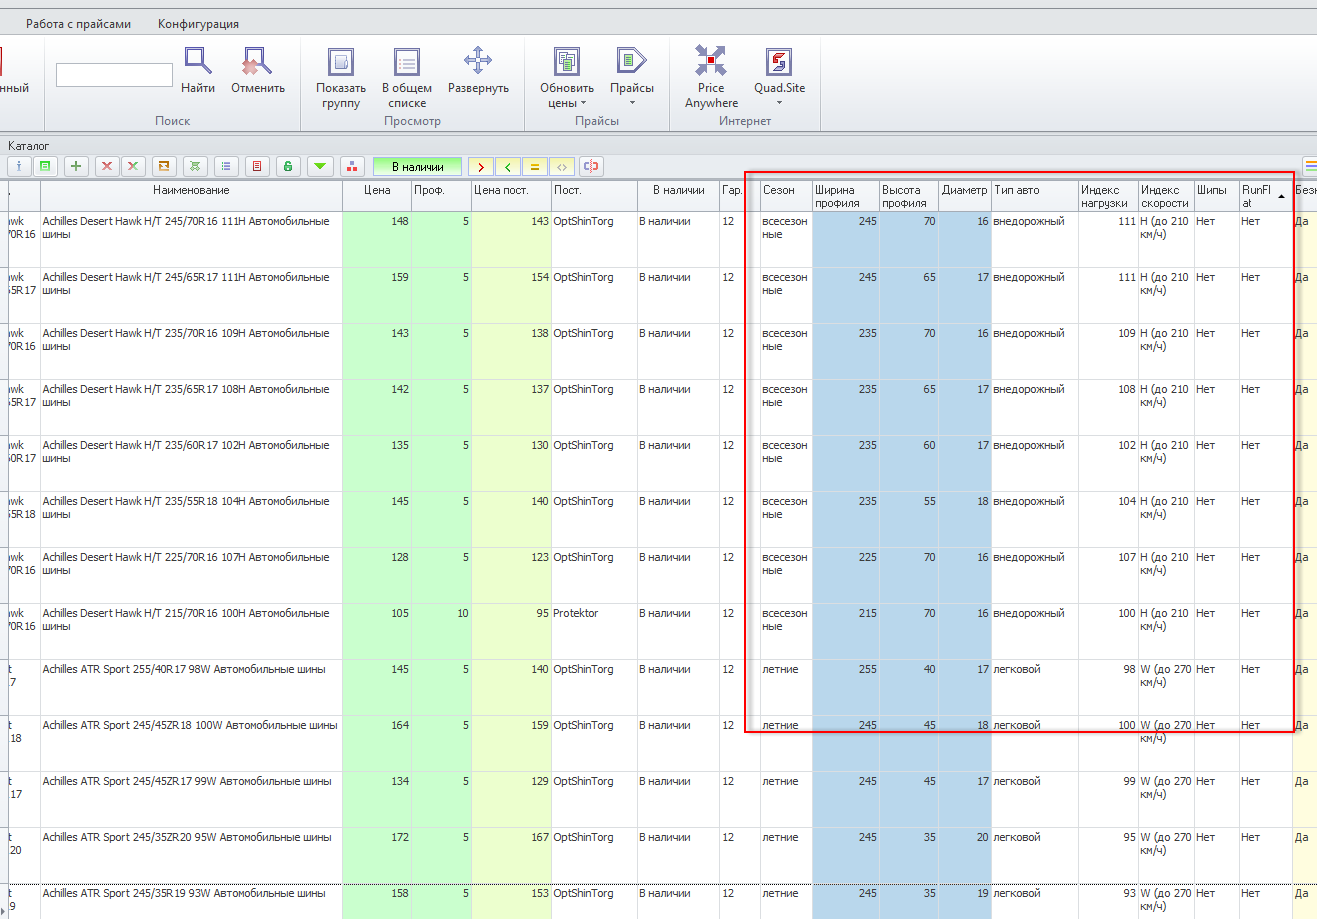Click the green plus add icon
Screen dimensions: 1317x919
76,166
